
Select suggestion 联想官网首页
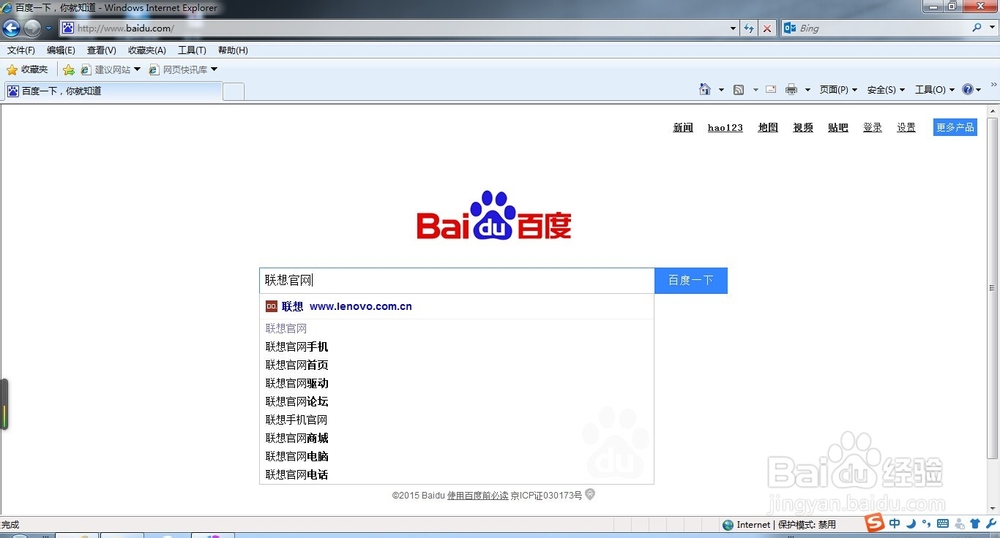(x=457, y=365)
